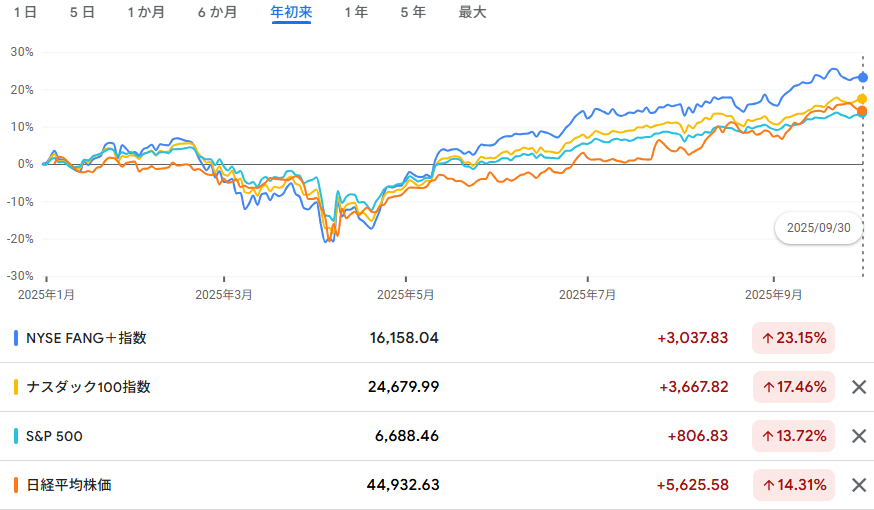Open the NYSE FANG＋指数 entry
This screenshot has height=510, width=874.
coord(86,338)
